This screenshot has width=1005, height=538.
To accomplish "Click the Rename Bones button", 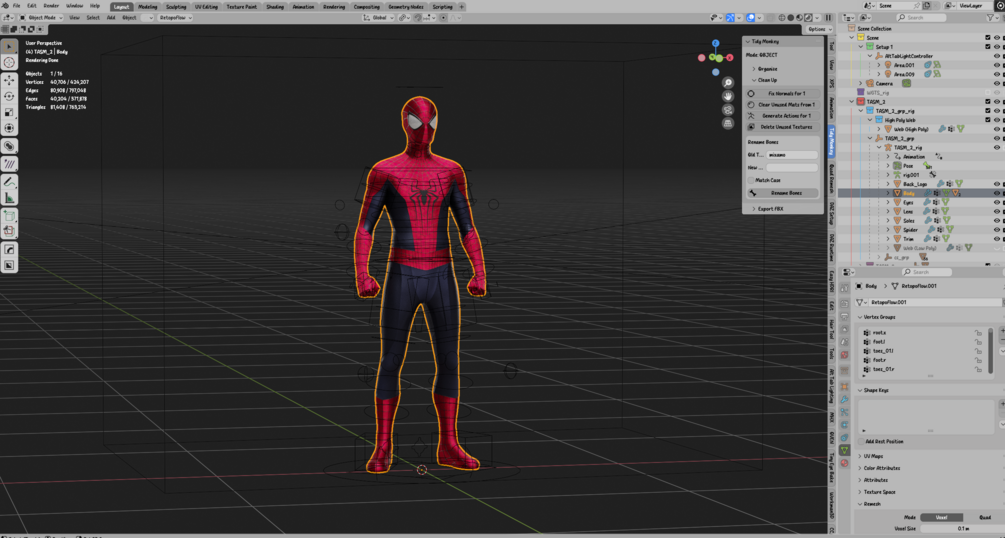I will click(786, 193).
